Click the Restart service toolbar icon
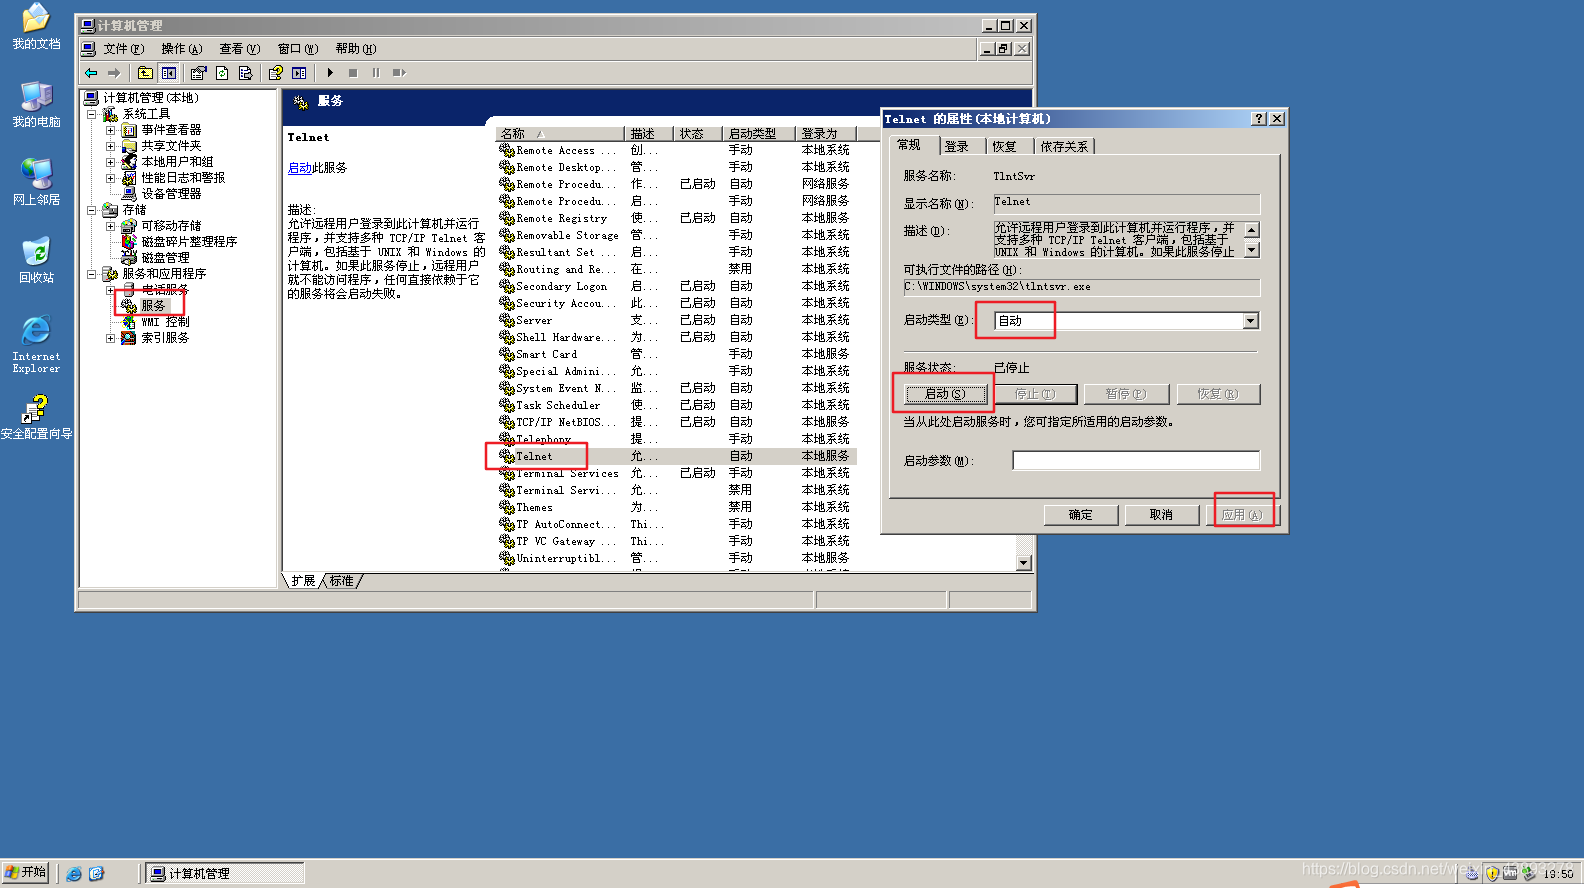Image resolution: width=1584 pixels, height=888 pixels. tap(399, 73)
